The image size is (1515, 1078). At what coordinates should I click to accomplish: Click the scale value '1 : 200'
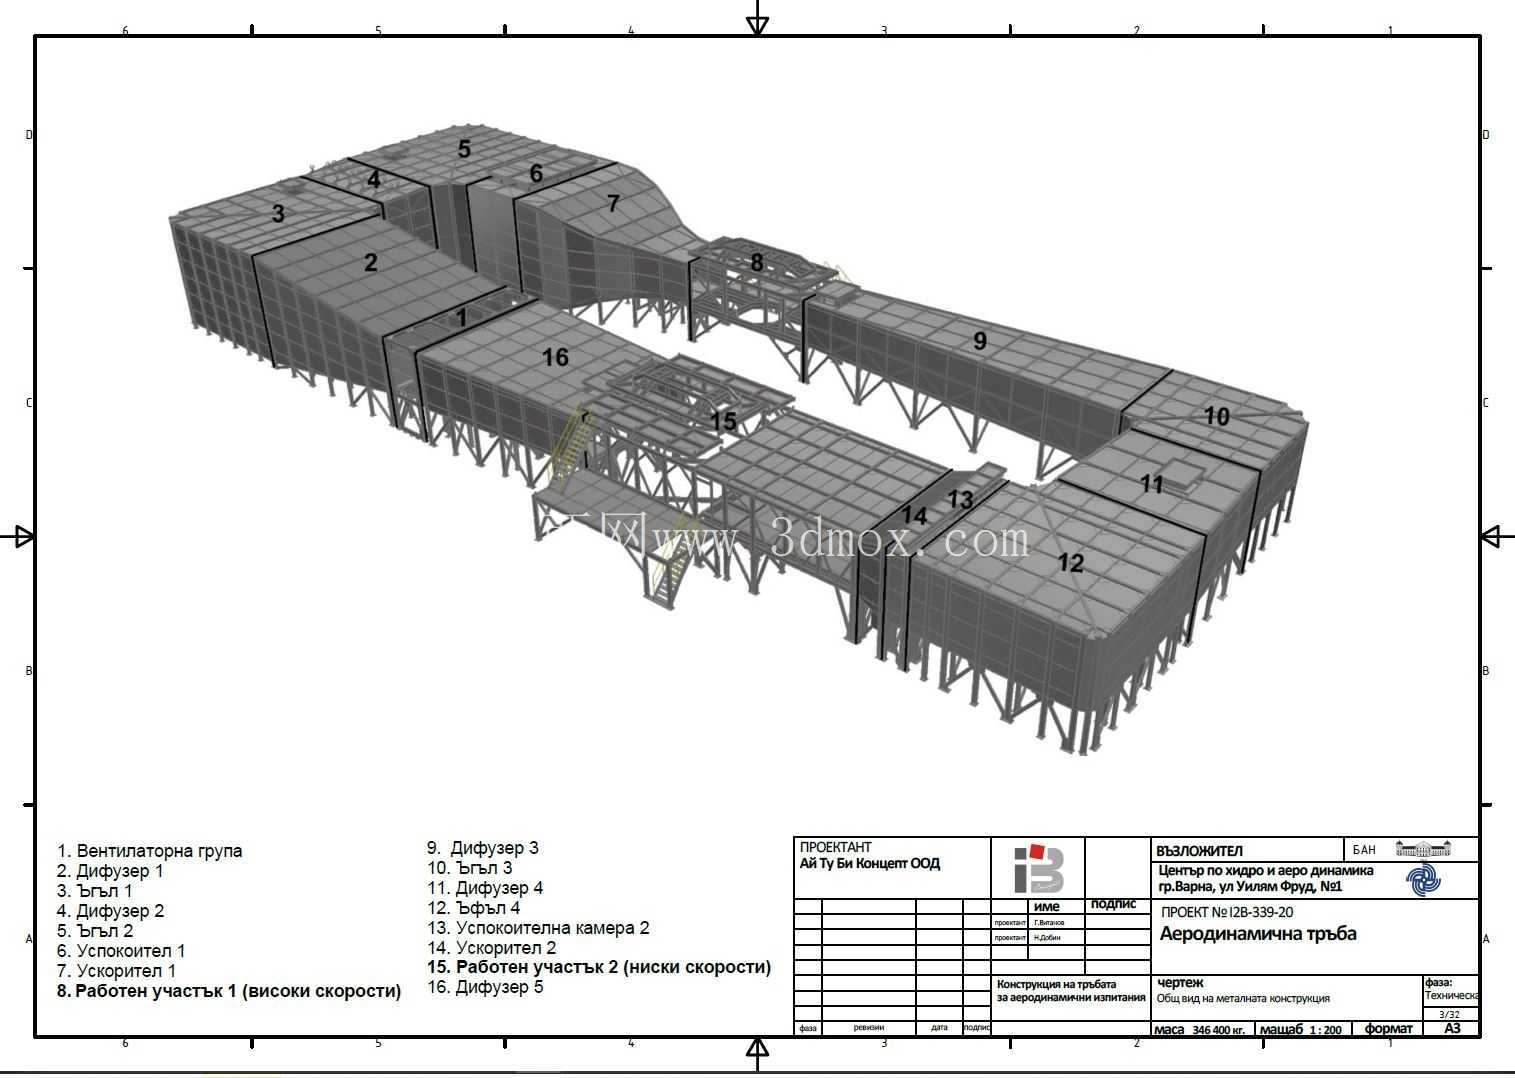click(x=1325, y=1029)
